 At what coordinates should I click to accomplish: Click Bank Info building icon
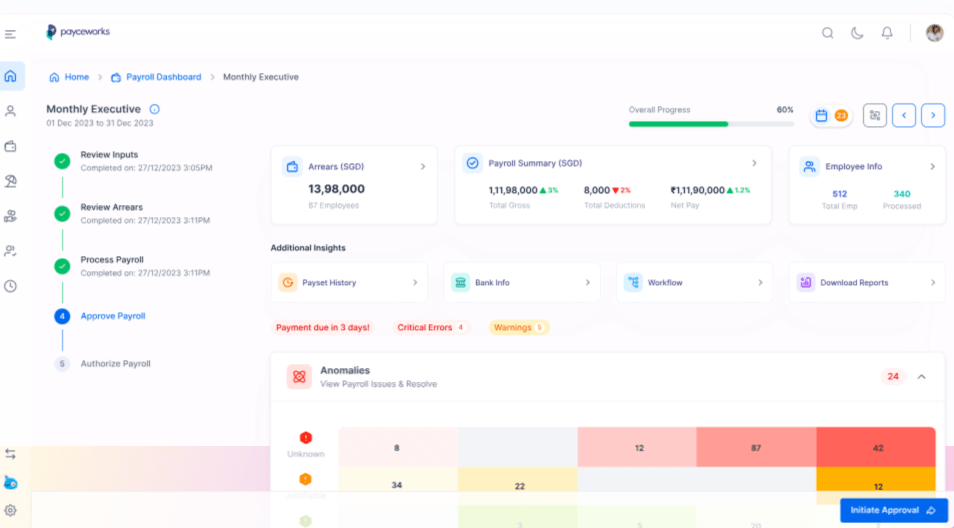click(461, 283)
